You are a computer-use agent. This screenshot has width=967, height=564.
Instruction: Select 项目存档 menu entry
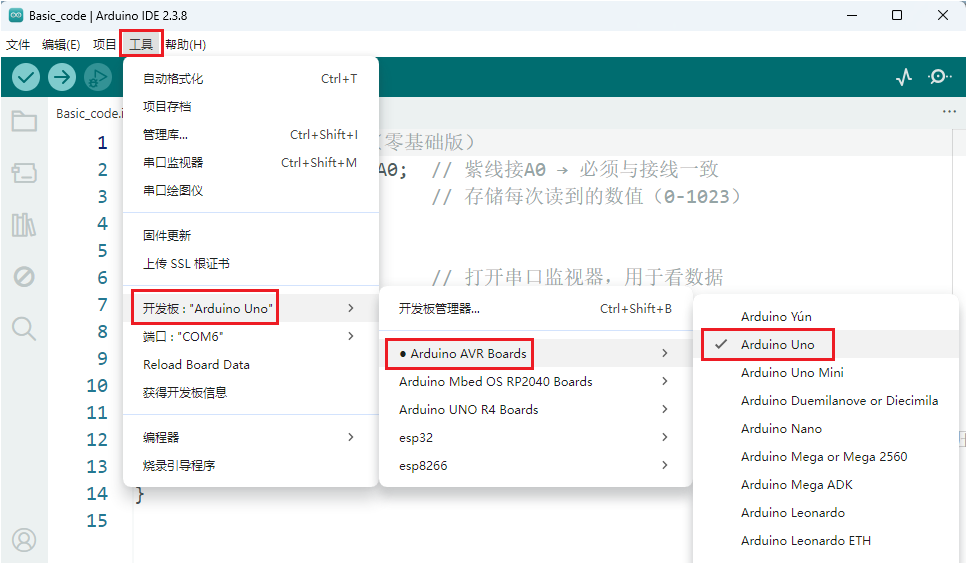click(250, 107)
